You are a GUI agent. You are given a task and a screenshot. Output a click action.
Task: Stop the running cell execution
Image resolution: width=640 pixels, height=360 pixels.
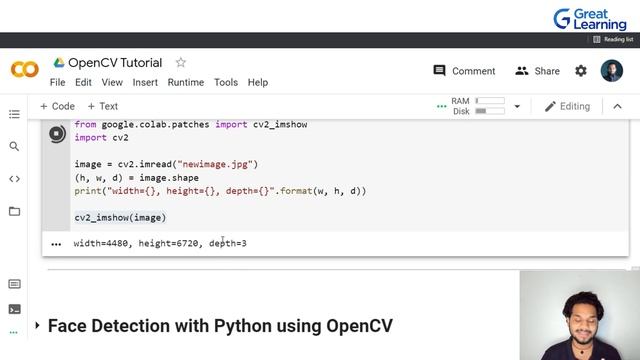[x=57, y=134]
